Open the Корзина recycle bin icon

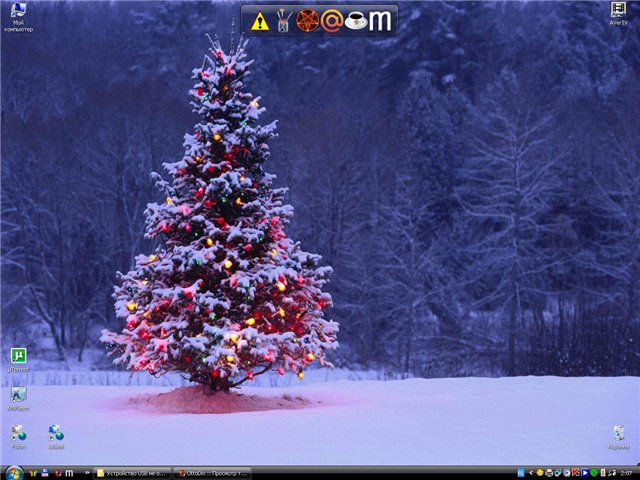(618, 437)
